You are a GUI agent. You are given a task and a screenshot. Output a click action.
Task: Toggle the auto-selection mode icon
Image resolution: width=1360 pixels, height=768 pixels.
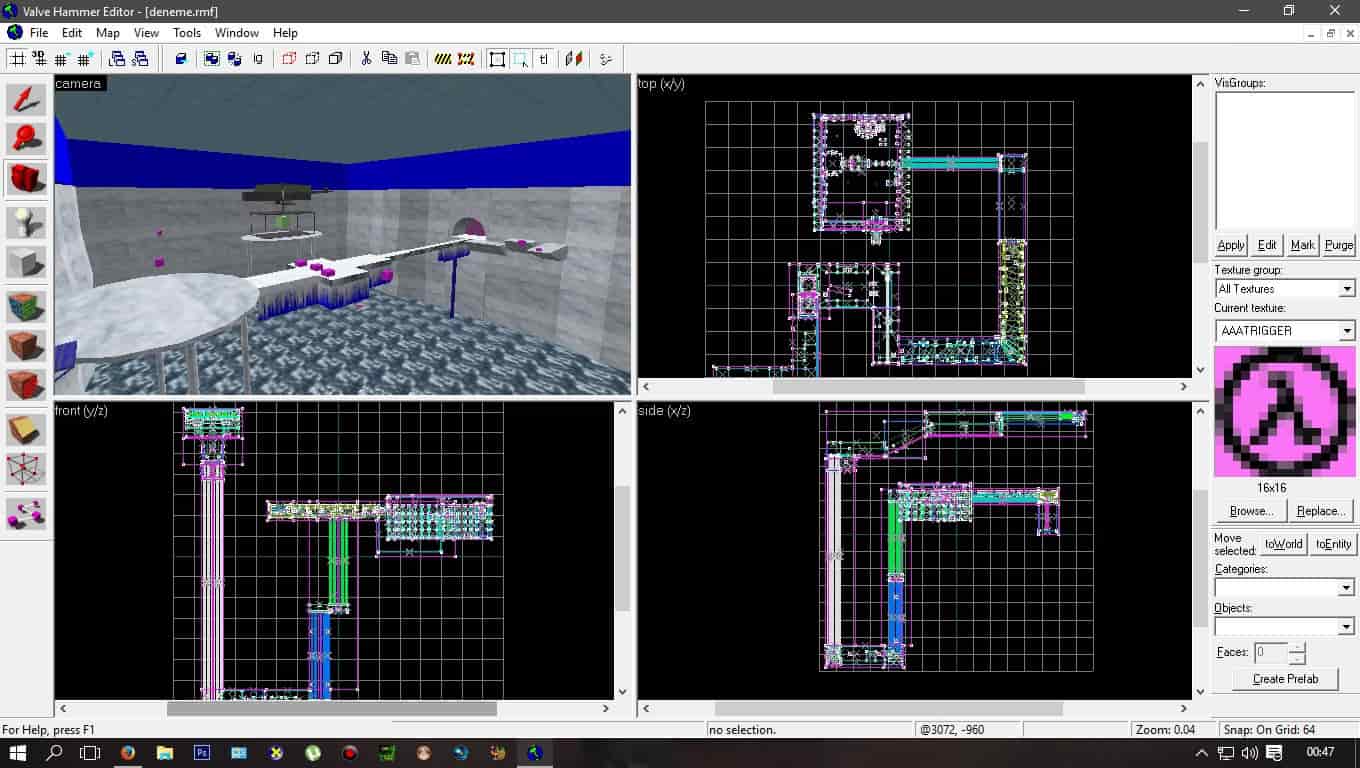[x=520, y=59]
